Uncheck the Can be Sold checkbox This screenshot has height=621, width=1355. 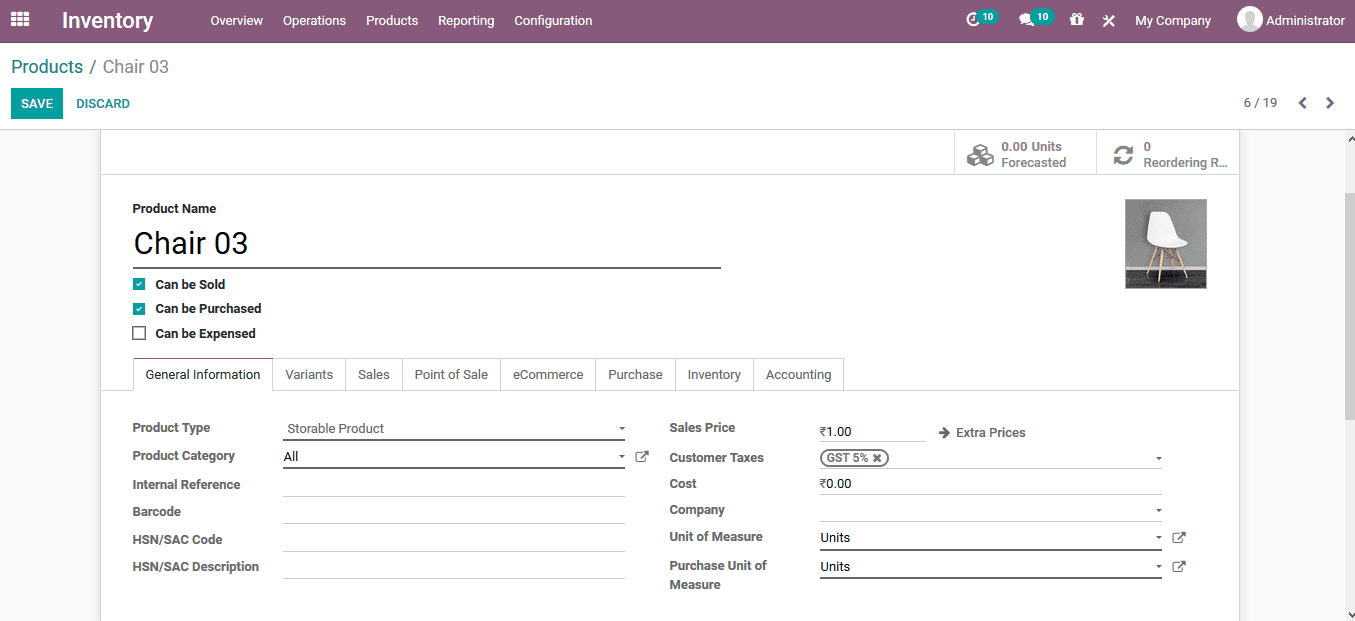[139, 283]
